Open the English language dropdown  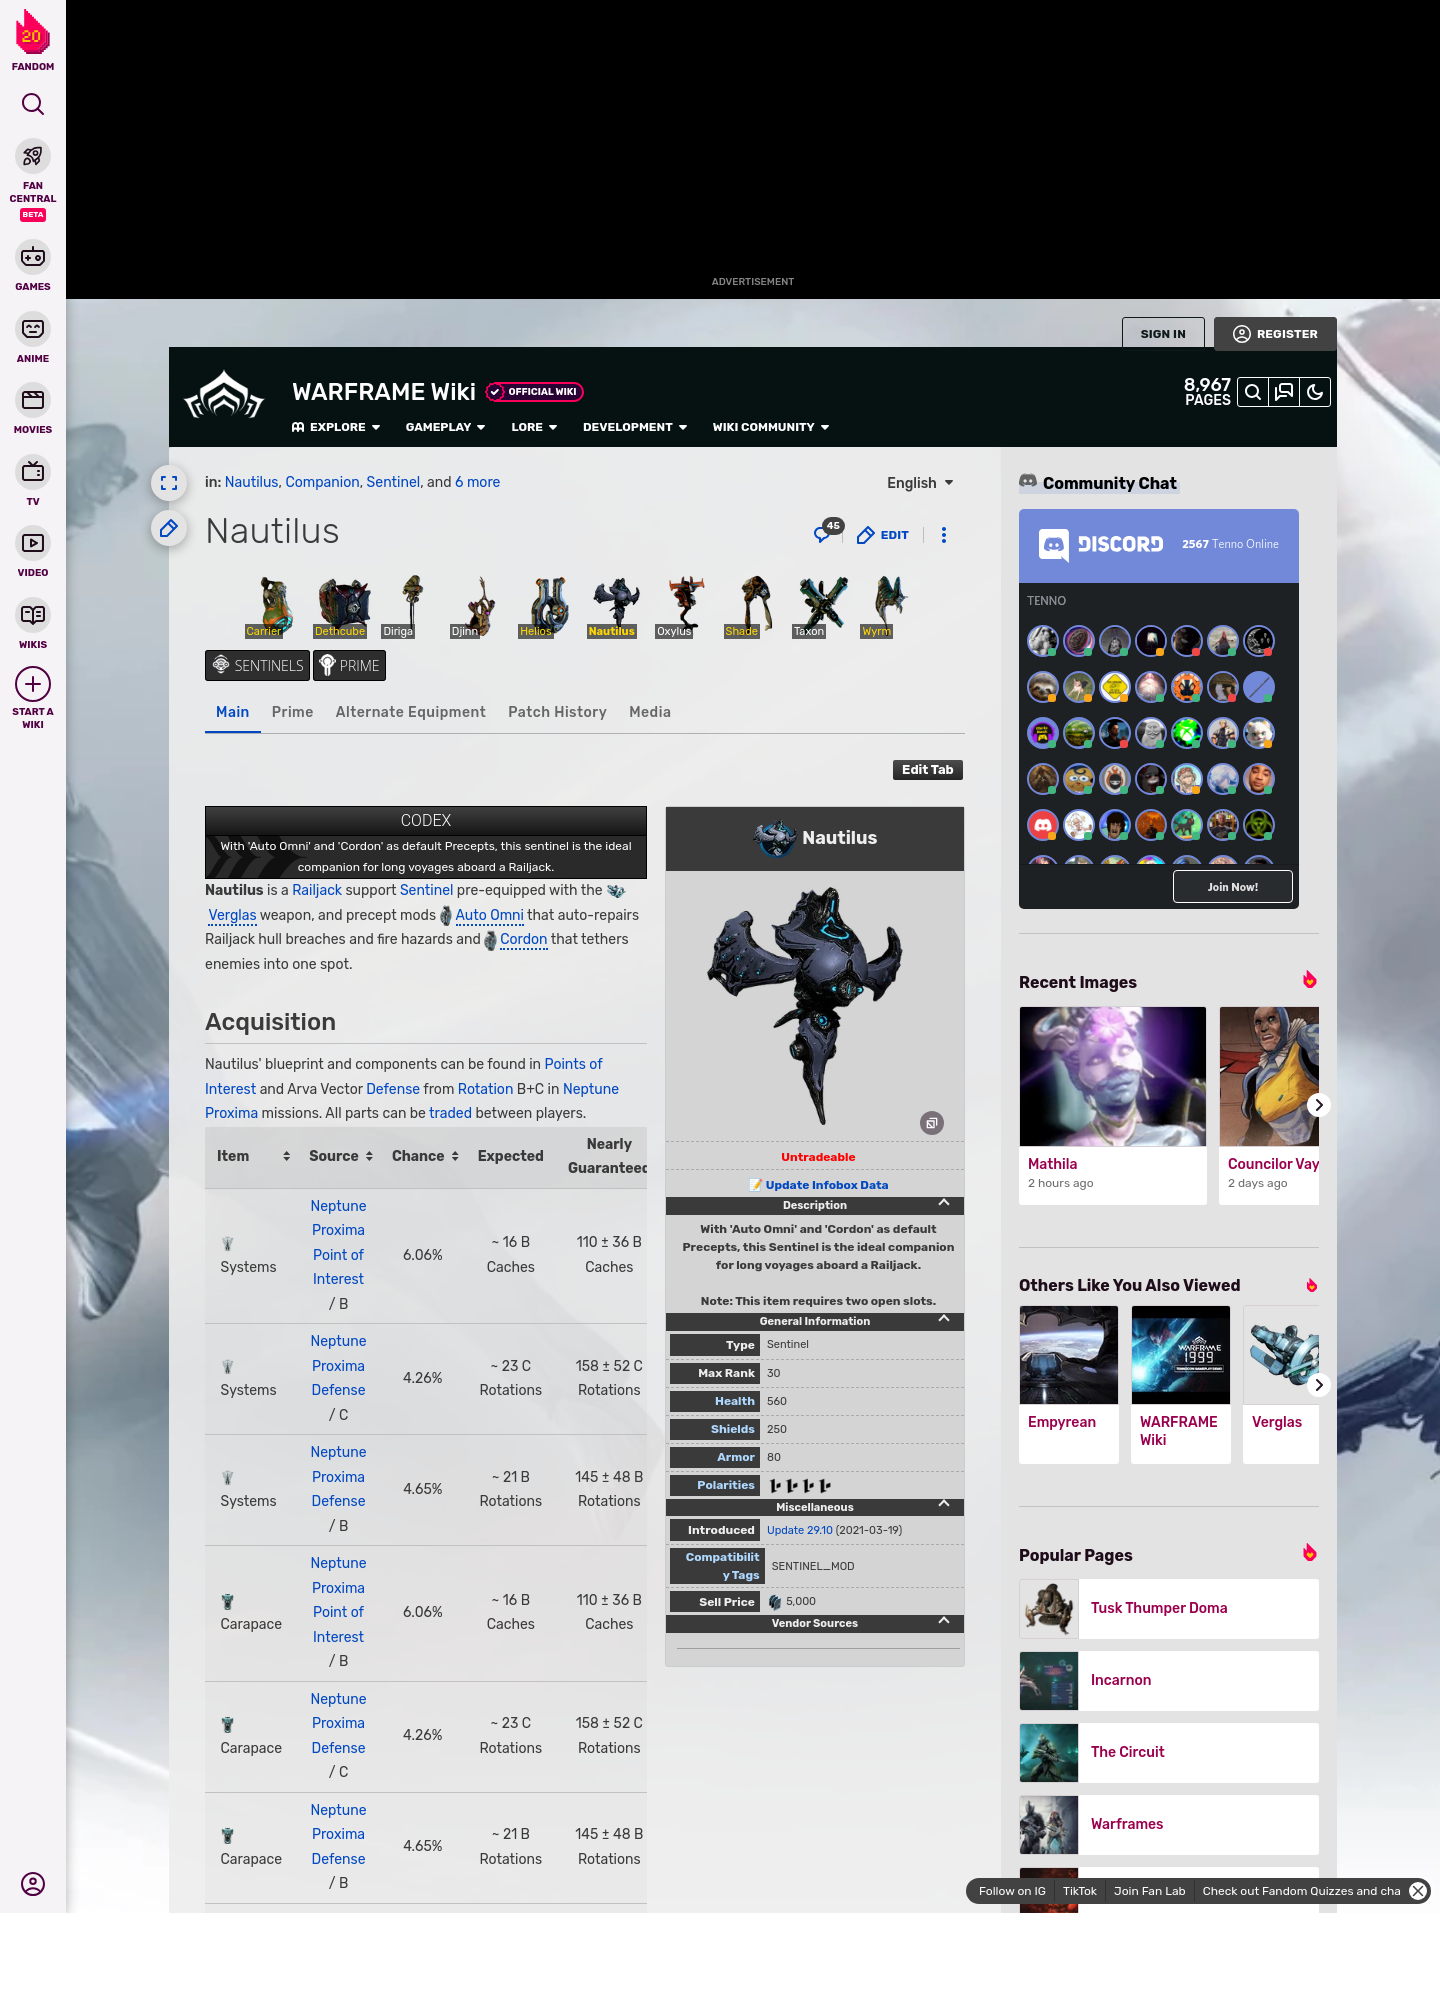point(920,483)
